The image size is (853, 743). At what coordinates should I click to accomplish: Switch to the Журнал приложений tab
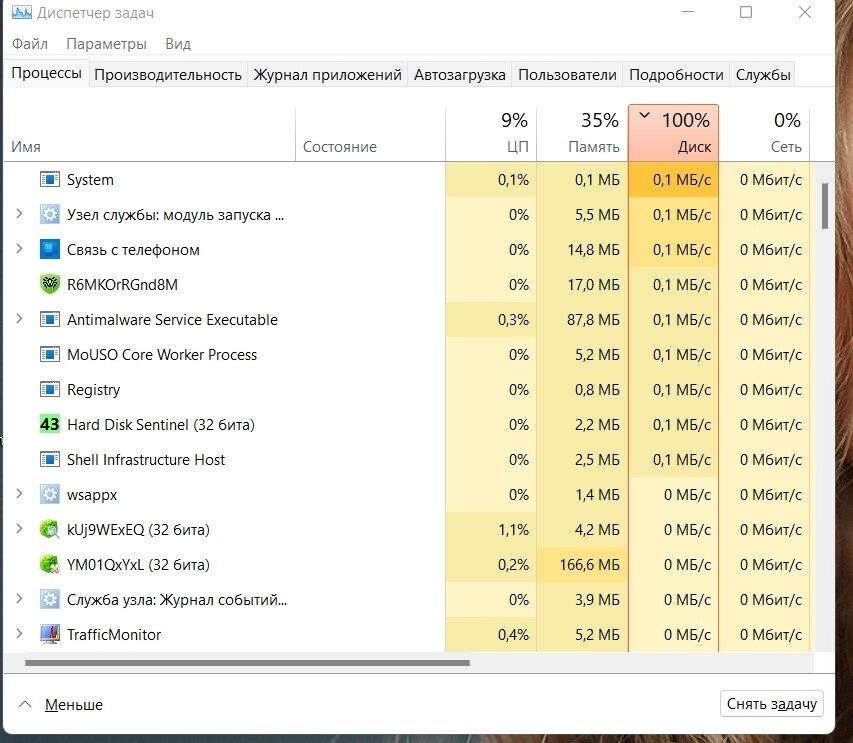pos(327,75)
